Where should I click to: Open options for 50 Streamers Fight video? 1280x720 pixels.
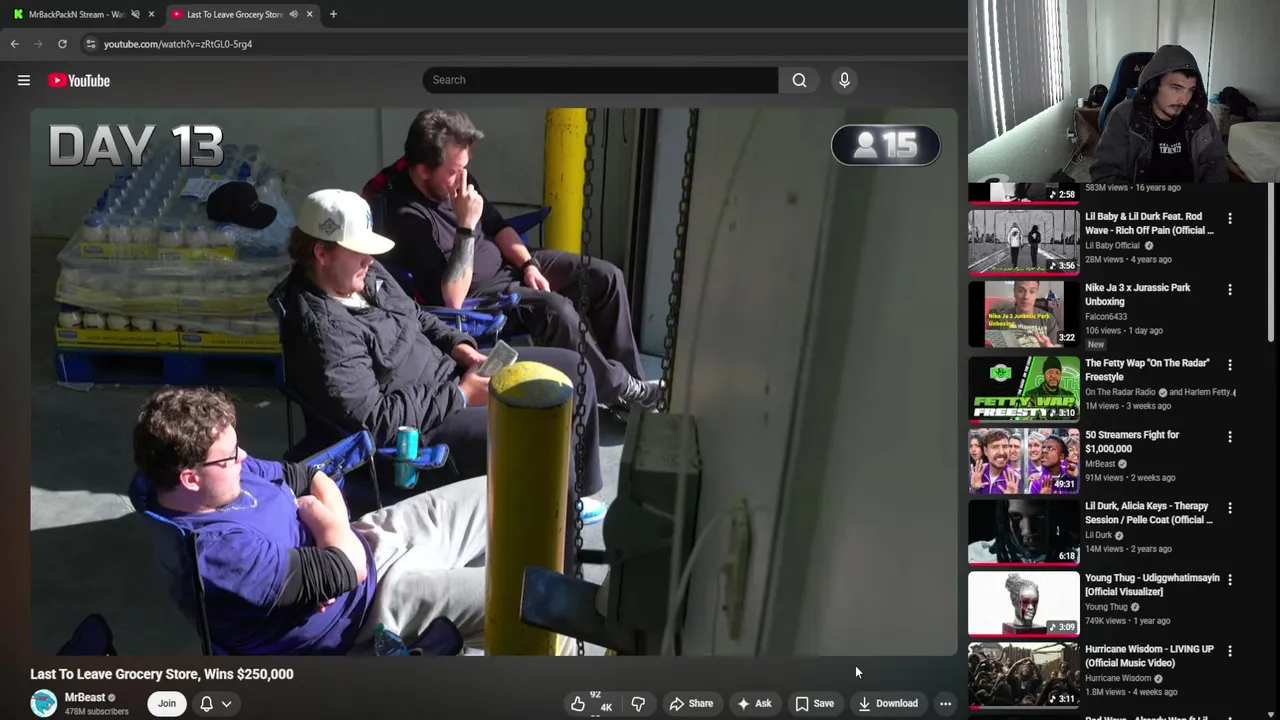(1230, 437)
